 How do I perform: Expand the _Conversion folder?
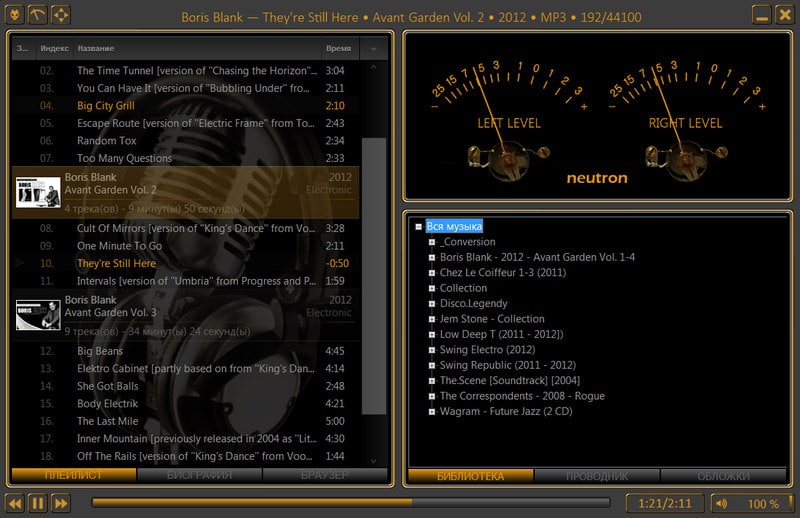pyautogui.click(x=432, y=242)
